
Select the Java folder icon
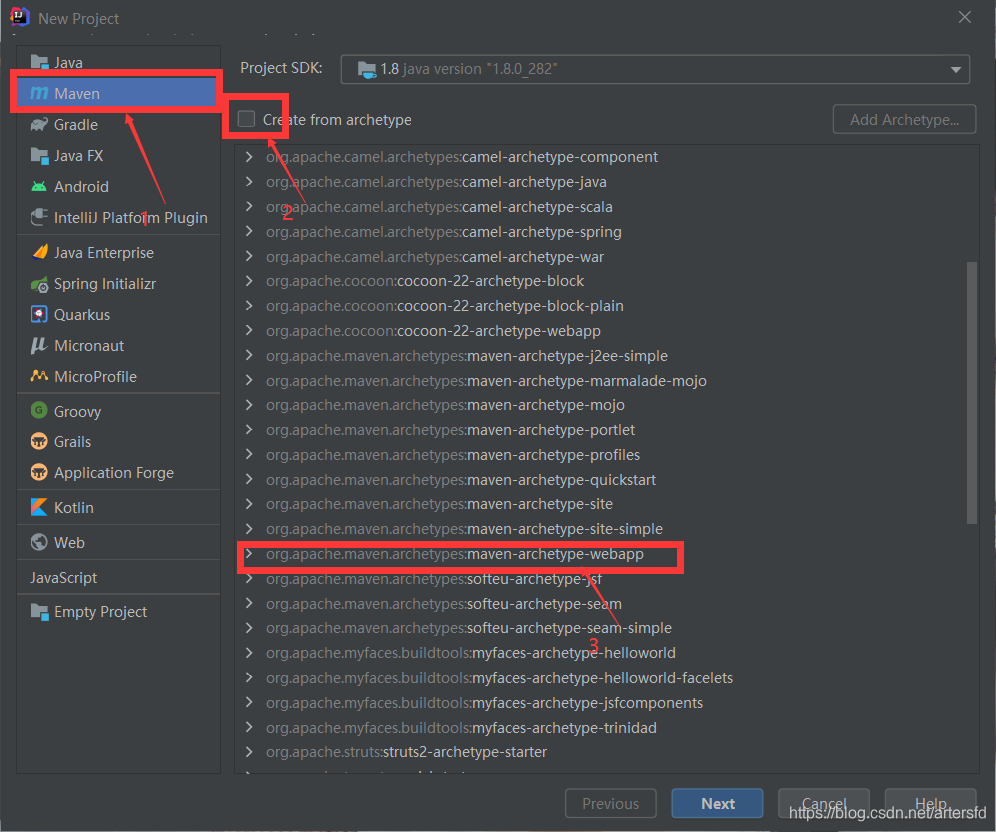point(39,62)
